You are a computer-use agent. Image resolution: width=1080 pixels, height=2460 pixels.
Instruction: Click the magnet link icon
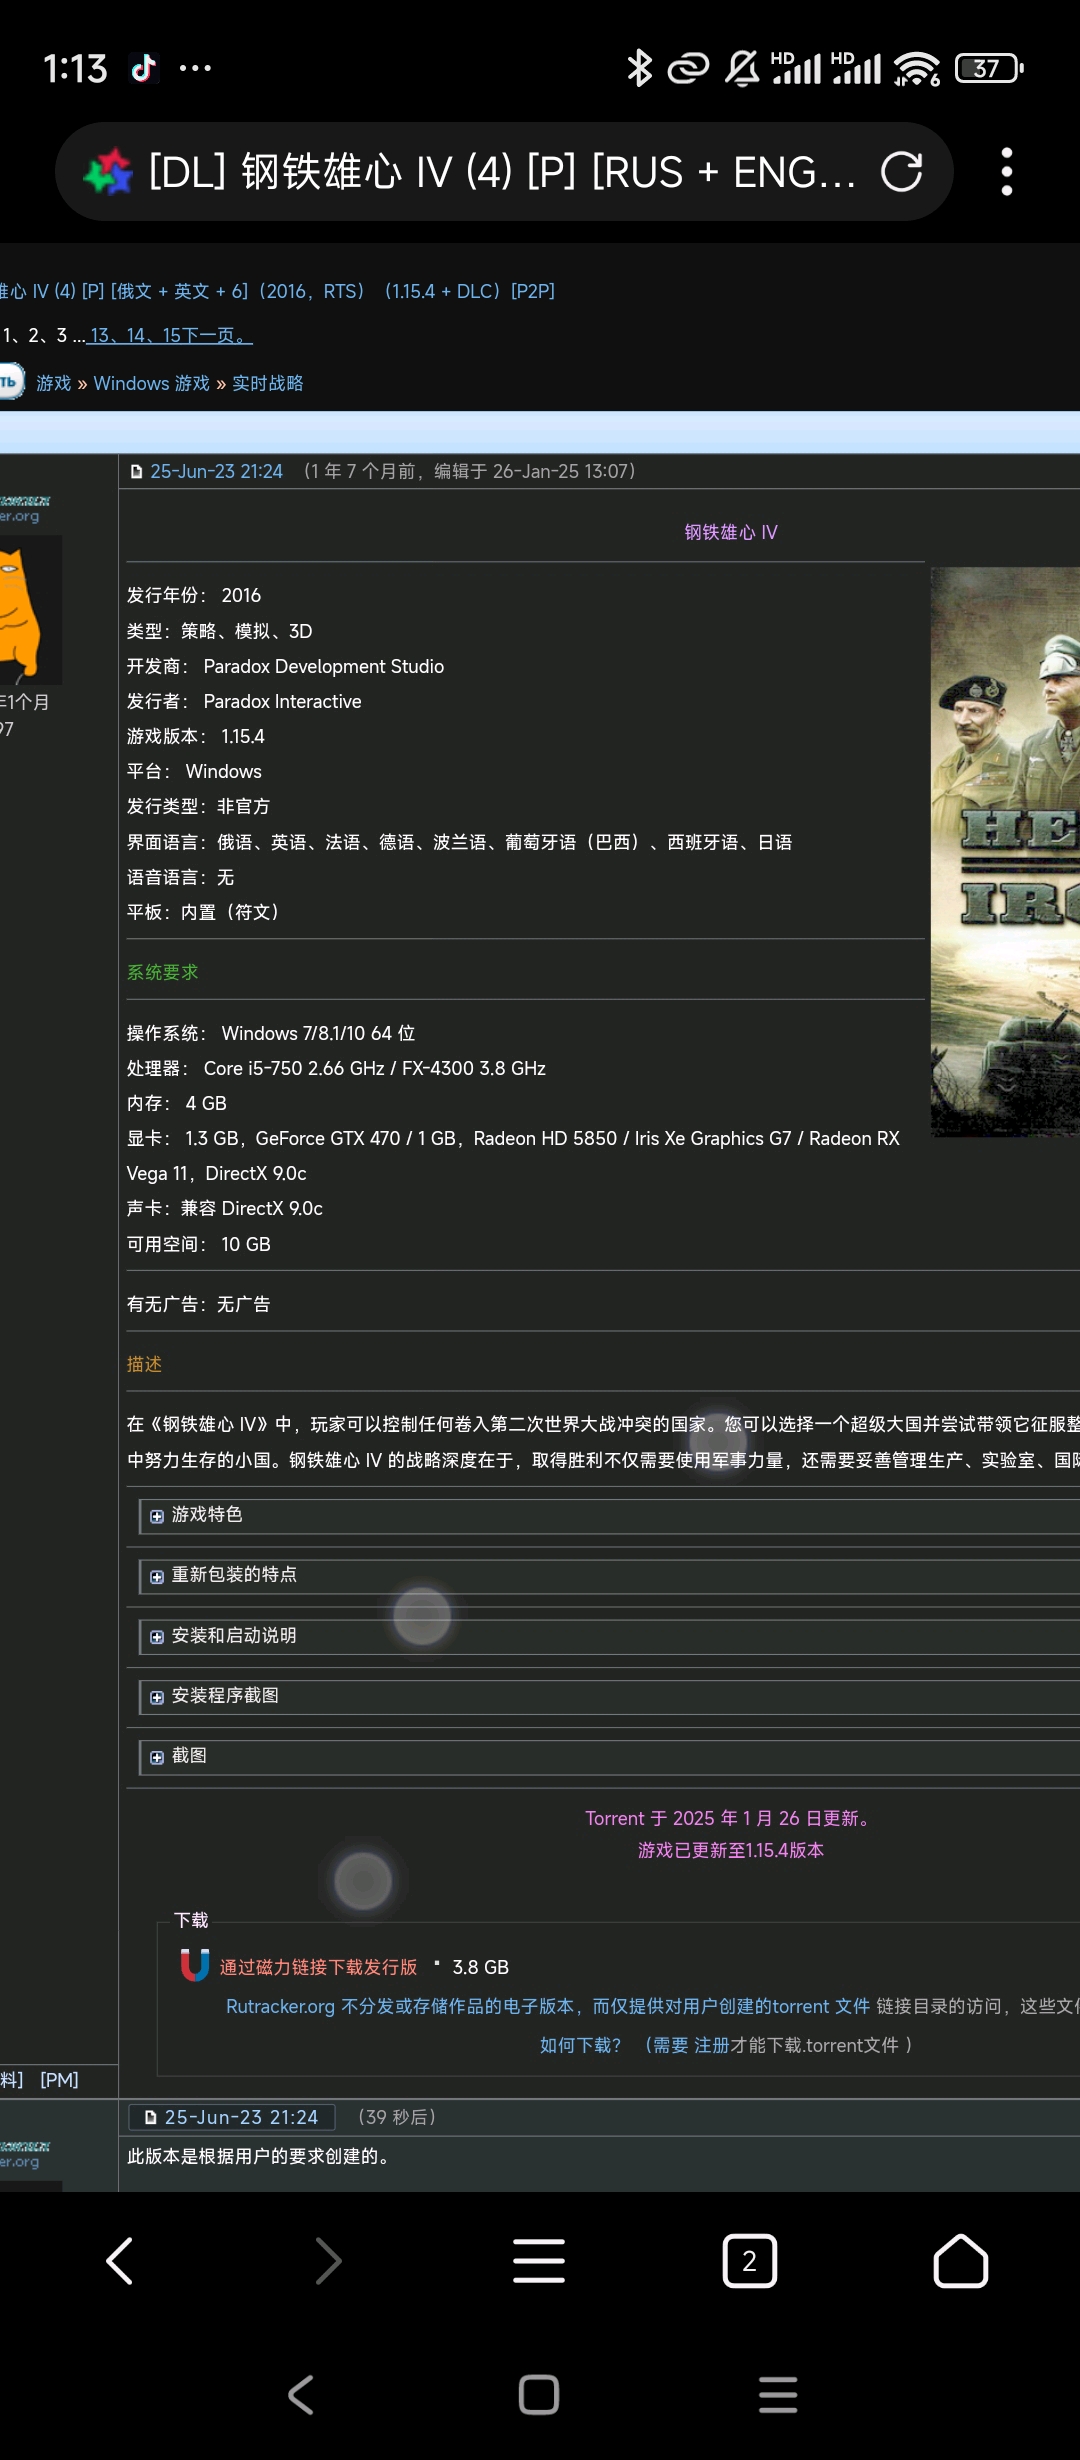[x=194, y=1965]
